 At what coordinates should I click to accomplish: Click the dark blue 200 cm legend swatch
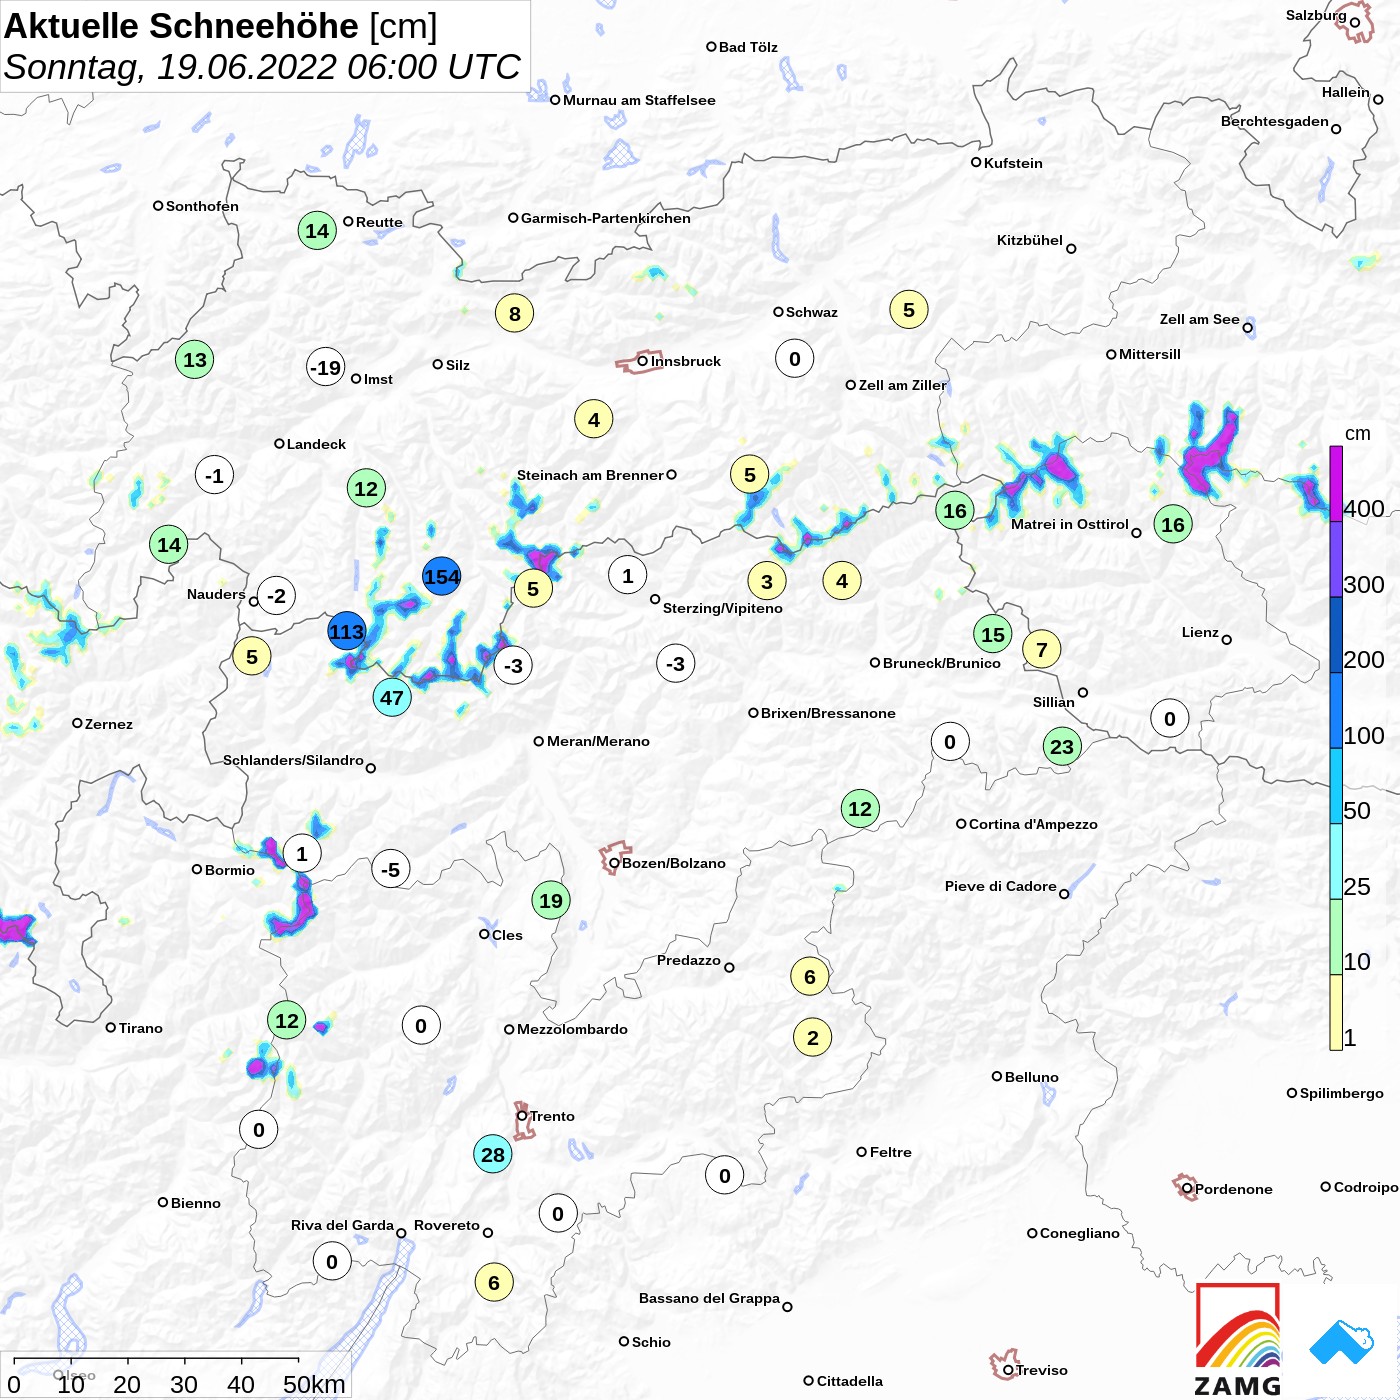click(1336, 635)
